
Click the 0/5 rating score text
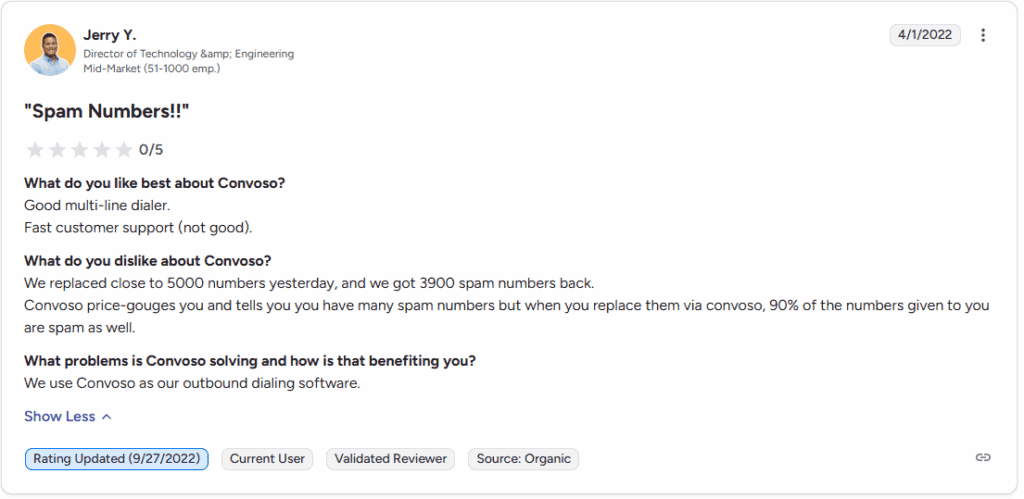click(151, 150)
